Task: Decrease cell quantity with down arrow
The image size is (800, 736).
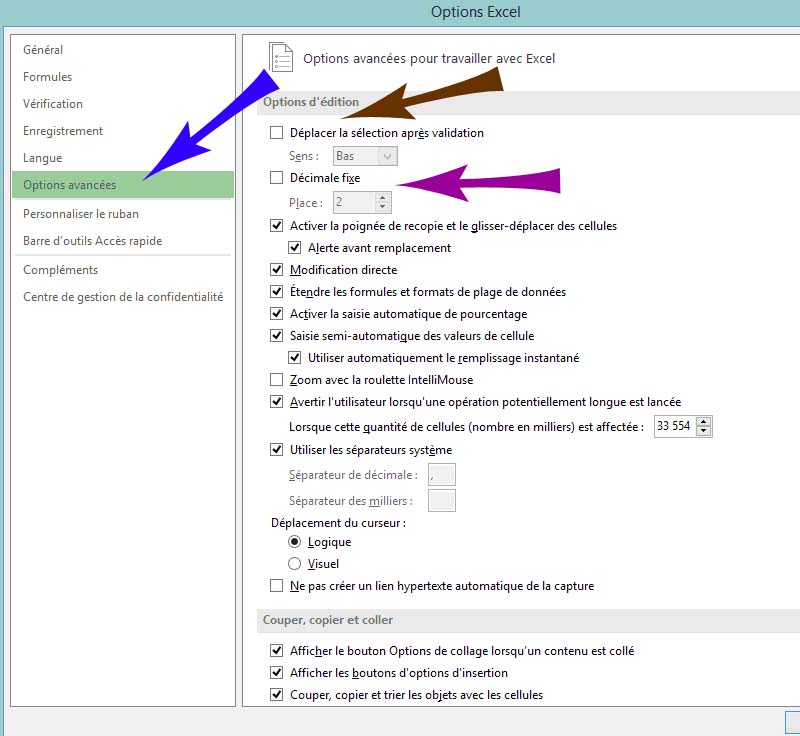Action: coord(704,432)
